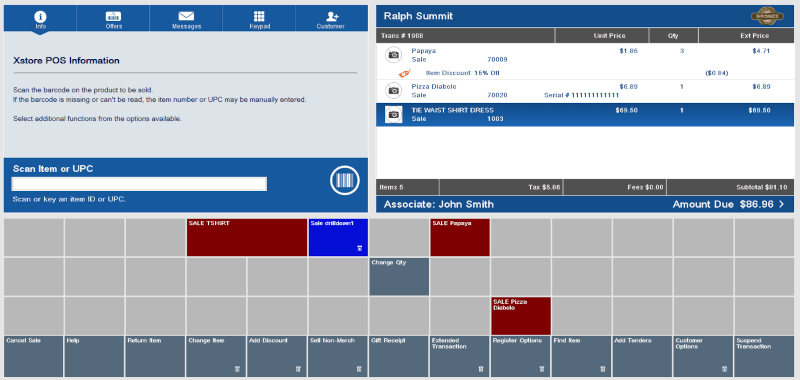The width and height of the screenshot is (800, 380).
Task: Open the Messages tab
Action: point(186,18)
